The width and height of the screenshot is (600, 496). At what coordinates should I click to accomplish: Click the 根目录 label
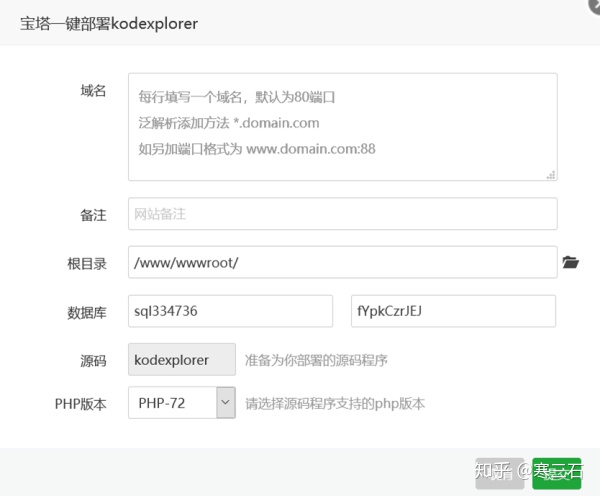coord(87,264)
